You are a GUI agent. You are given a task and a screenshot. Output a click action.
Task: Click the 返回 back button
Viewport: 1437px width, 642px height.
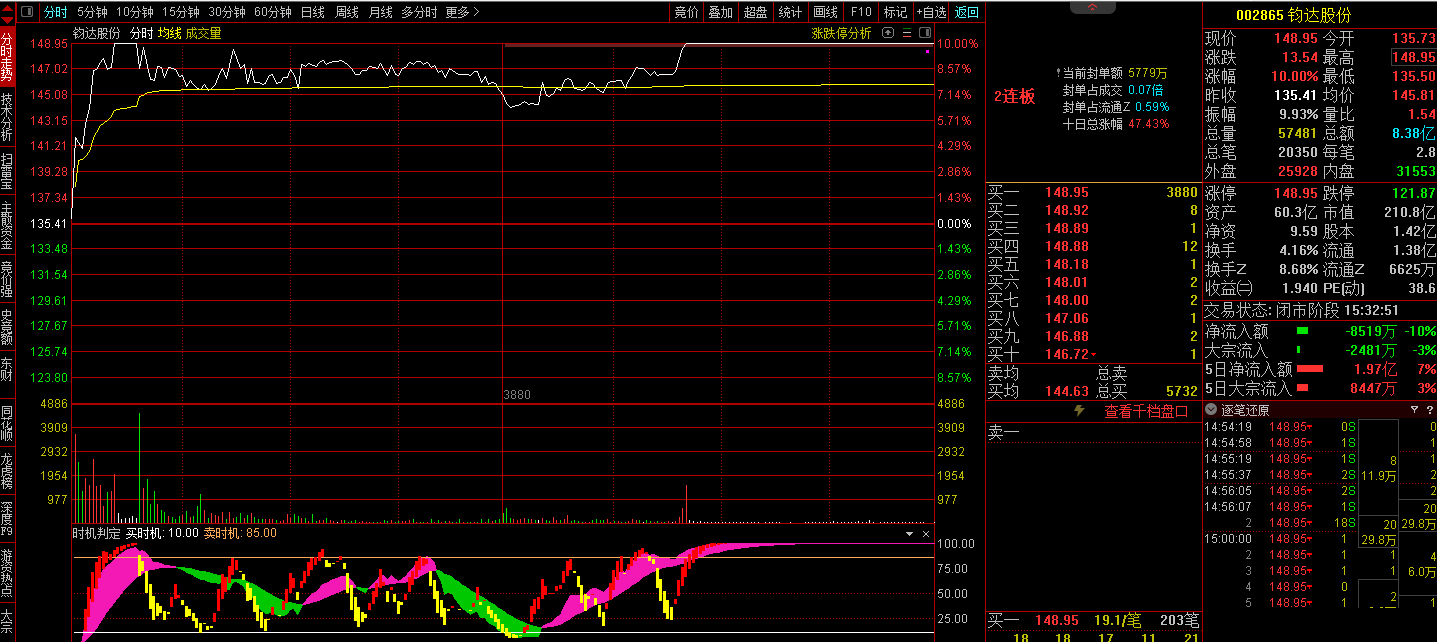[x=967, y=12]
